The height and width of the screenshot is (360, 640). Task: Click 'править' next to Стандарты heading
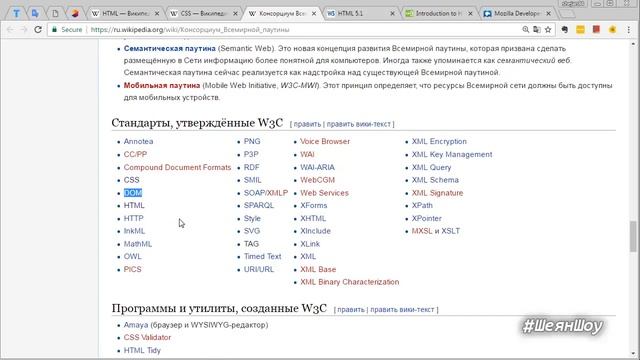pos(307,124)
